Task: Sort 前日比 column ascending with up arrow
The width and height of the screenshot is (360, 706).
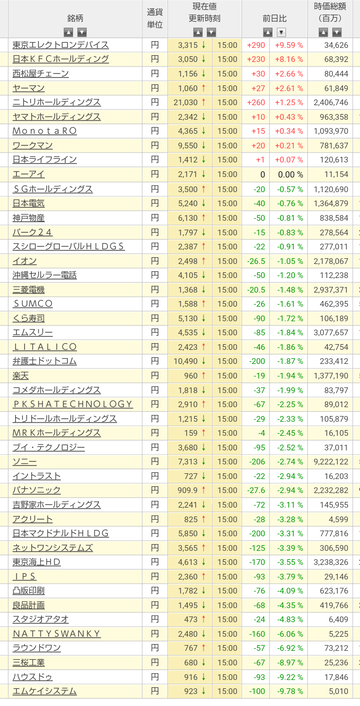Action: (x=268, y=32)
